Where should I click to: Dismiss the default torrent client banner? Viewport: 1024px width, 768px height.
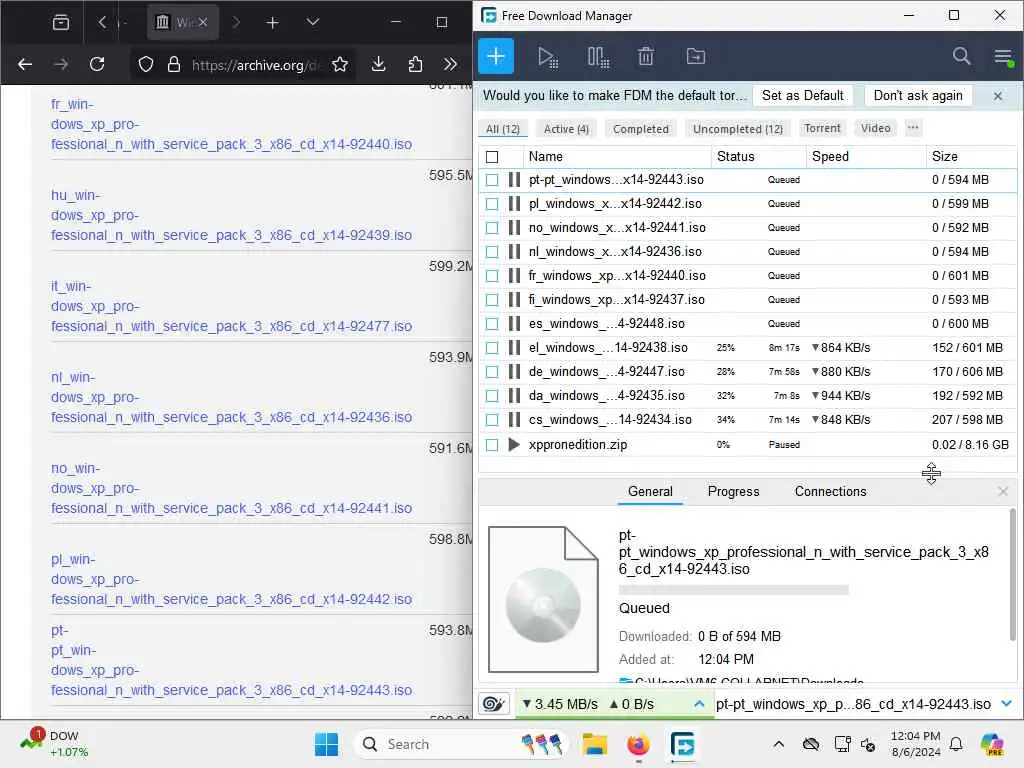coord(997,96)
